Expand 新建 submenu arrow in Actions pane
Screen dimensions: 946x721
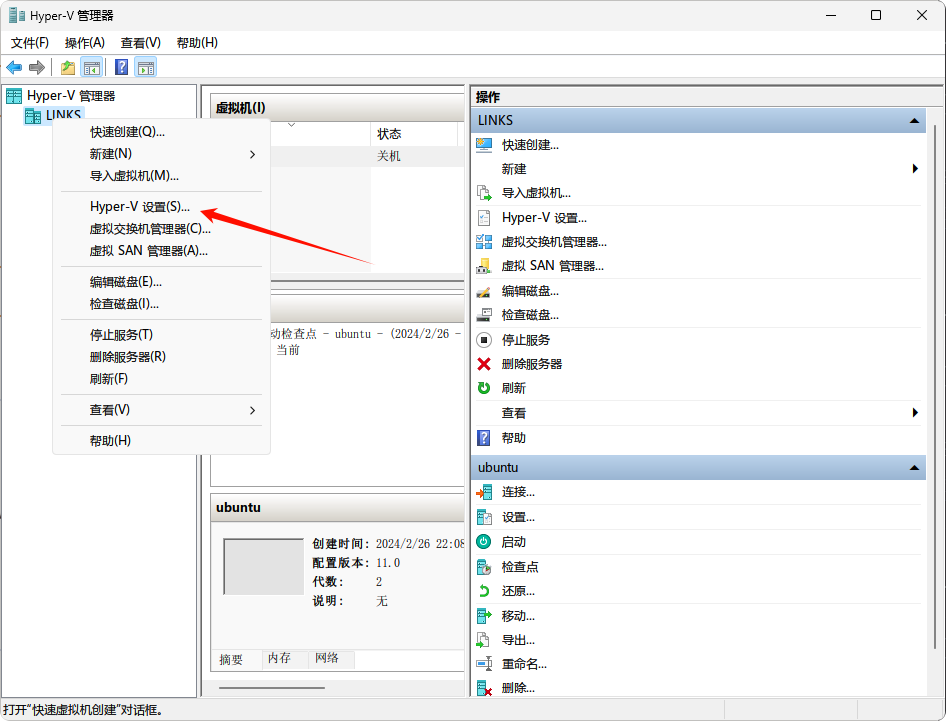click(x=915, y=169)
